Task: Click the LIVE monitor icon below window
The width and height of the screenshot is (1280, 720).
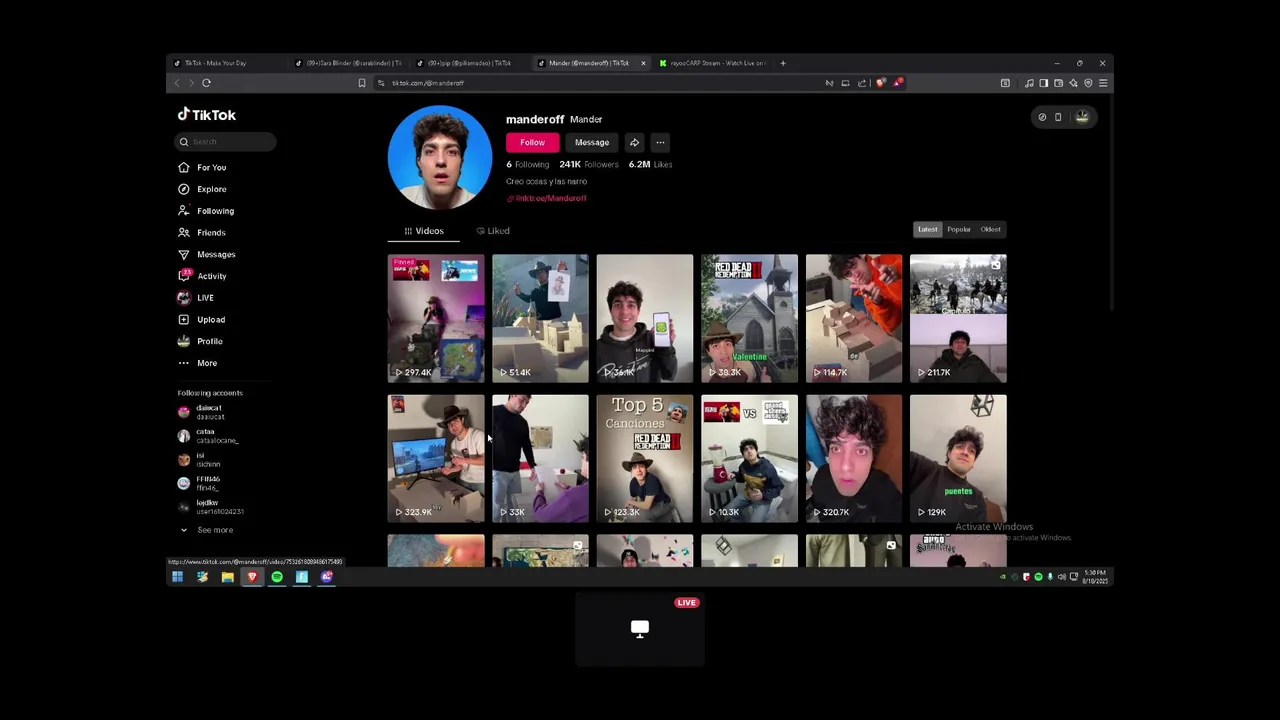Action: tap(640, 628)
